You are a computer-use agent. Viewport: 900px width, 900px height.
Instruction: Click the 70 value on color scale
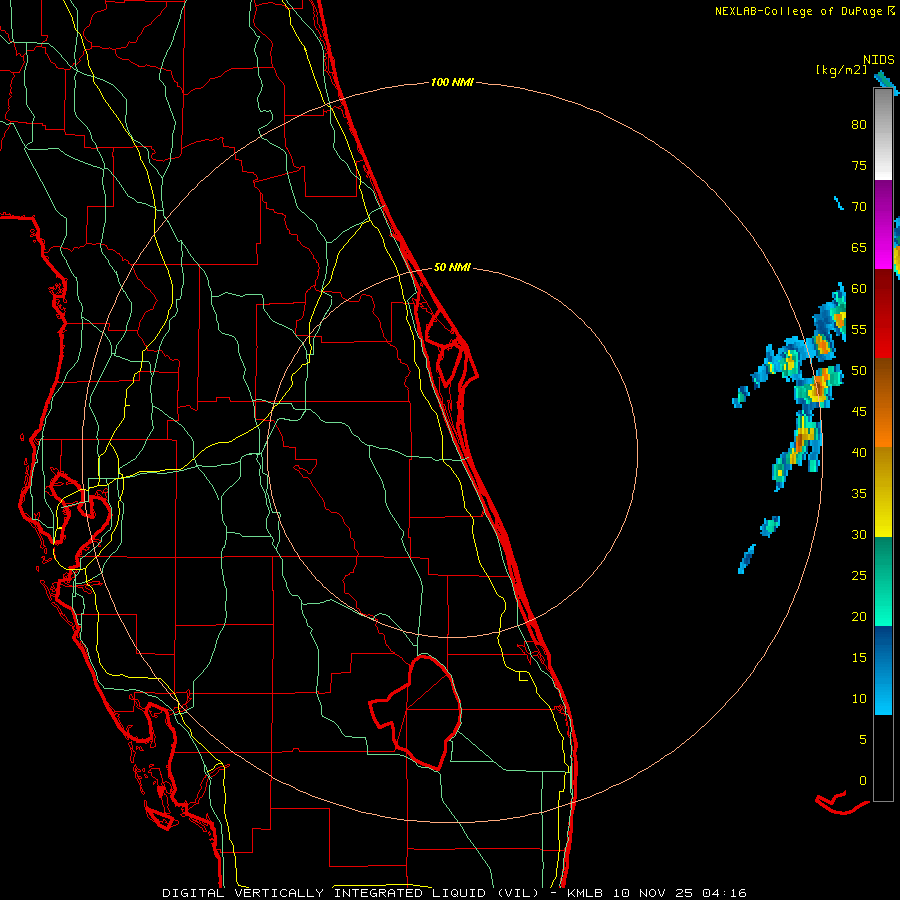[859, 207]
